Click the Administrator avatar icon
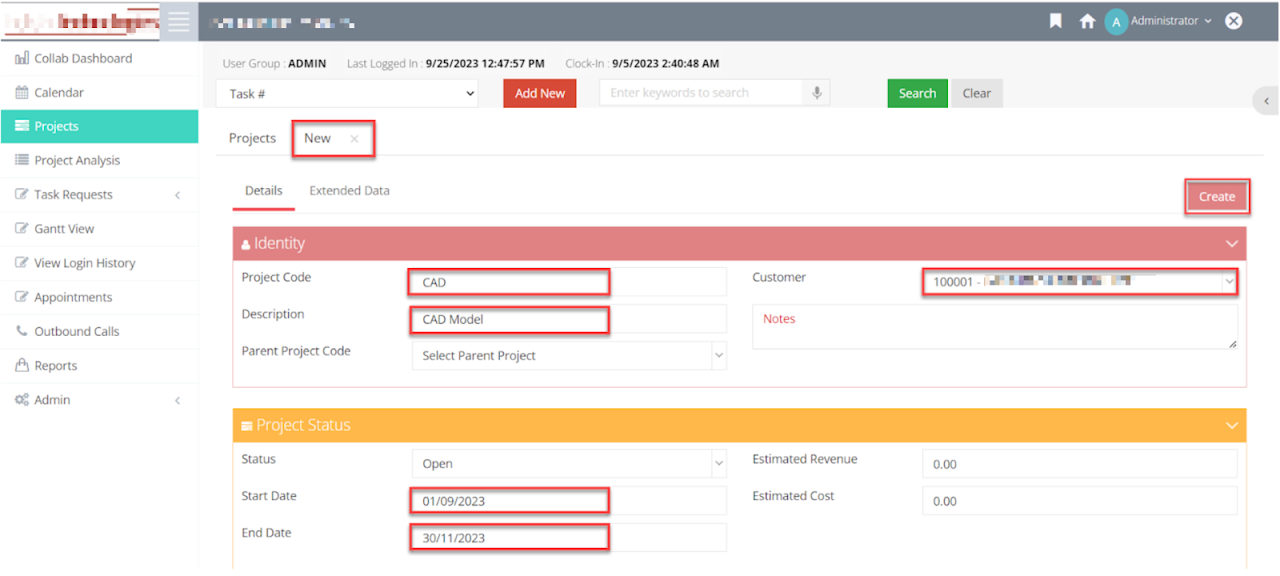The image size is (1280, 576). click(1116, 22)
